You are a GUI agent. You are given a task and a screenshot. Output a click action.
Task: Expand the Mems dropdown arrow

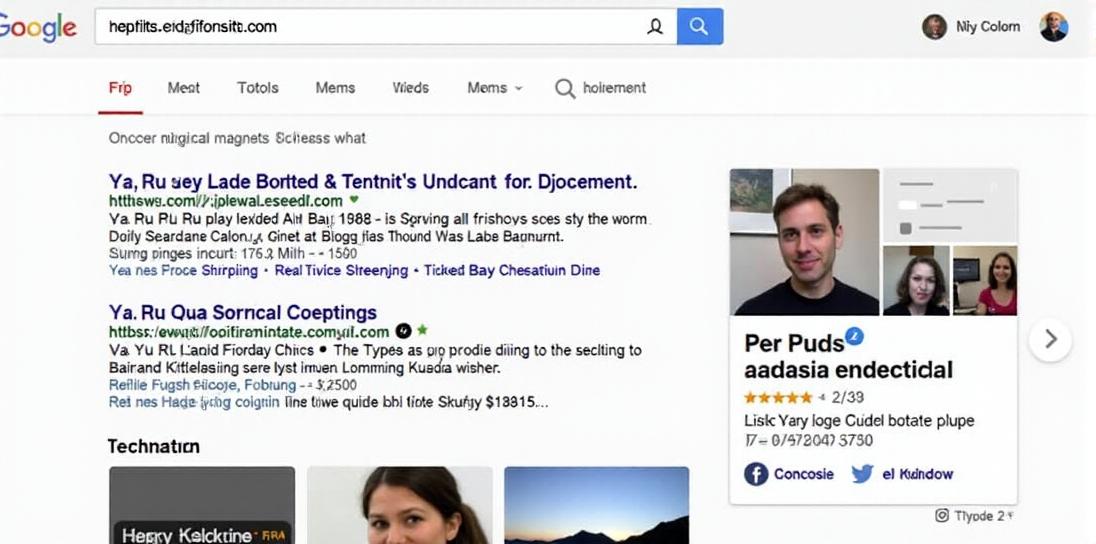(x=519, y=89)
